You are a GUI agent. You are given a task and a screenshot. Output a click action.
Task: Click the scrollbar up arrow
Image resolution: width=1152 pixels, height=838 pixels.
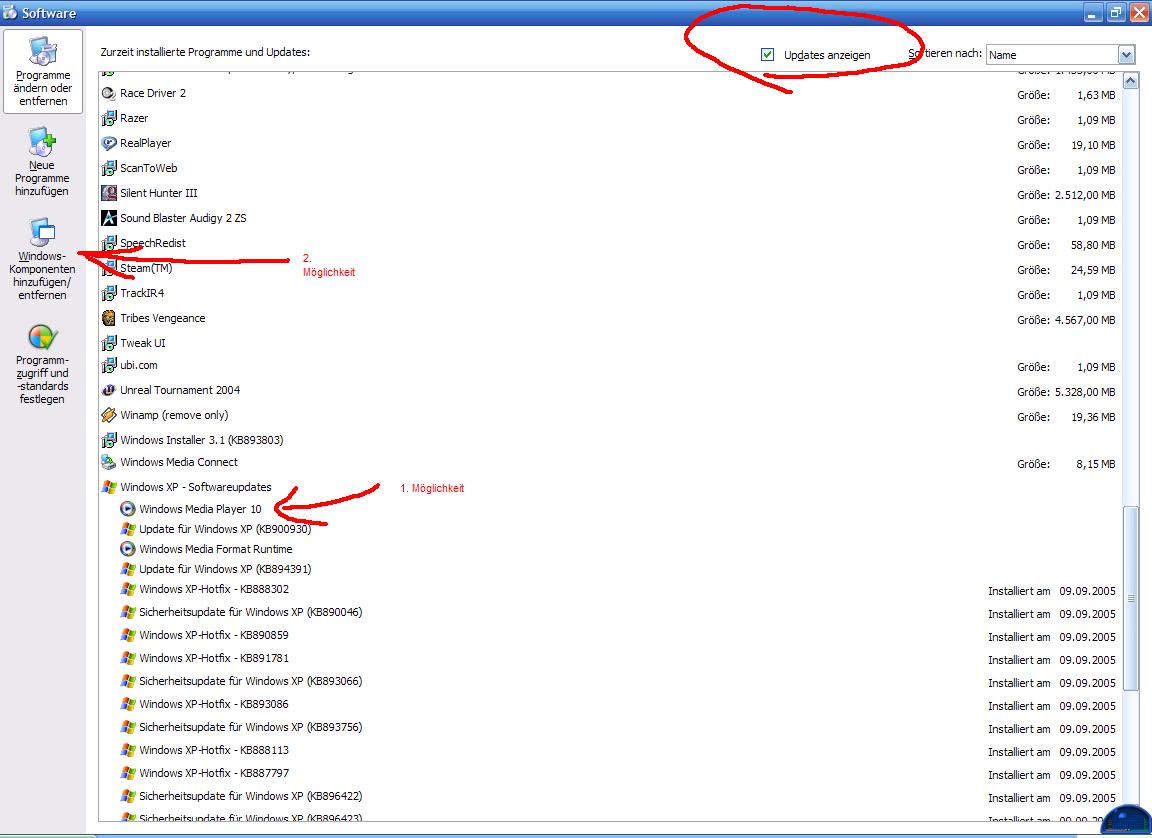click(1131, 81)
